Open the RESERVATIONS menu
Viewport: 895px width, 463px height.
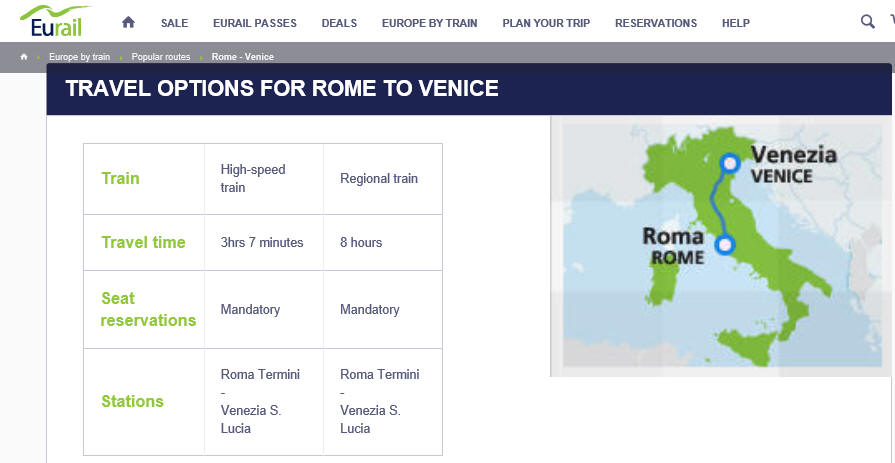point(656,23)
